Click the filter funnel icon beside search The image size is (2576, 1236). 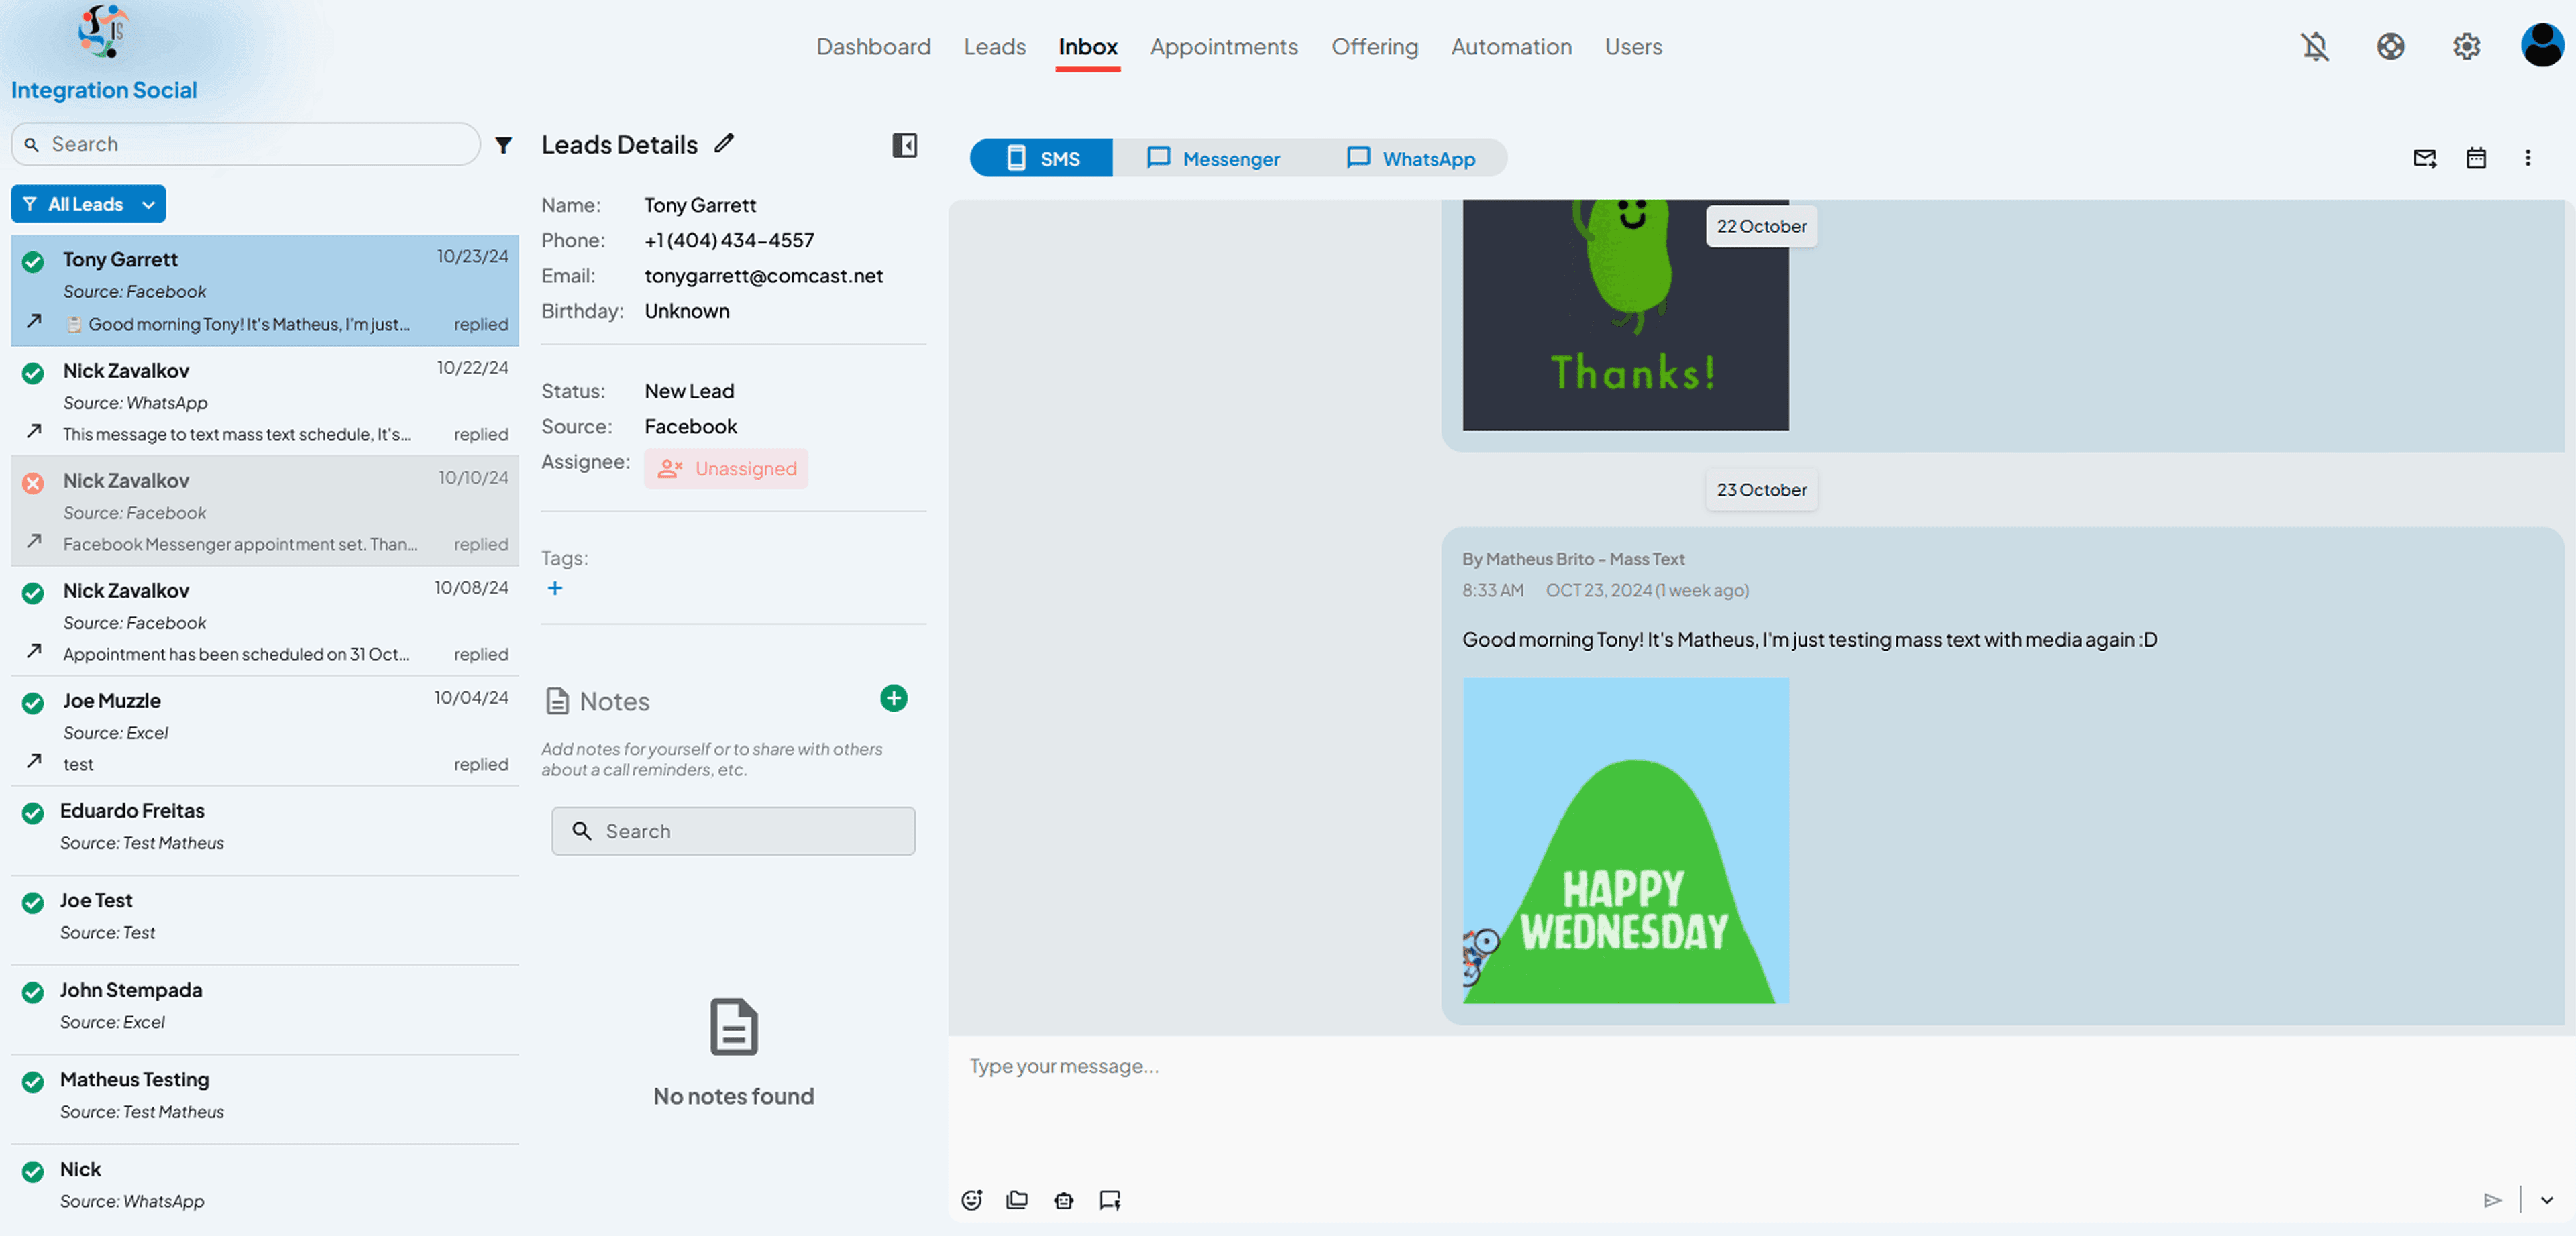tap(504, 146)
